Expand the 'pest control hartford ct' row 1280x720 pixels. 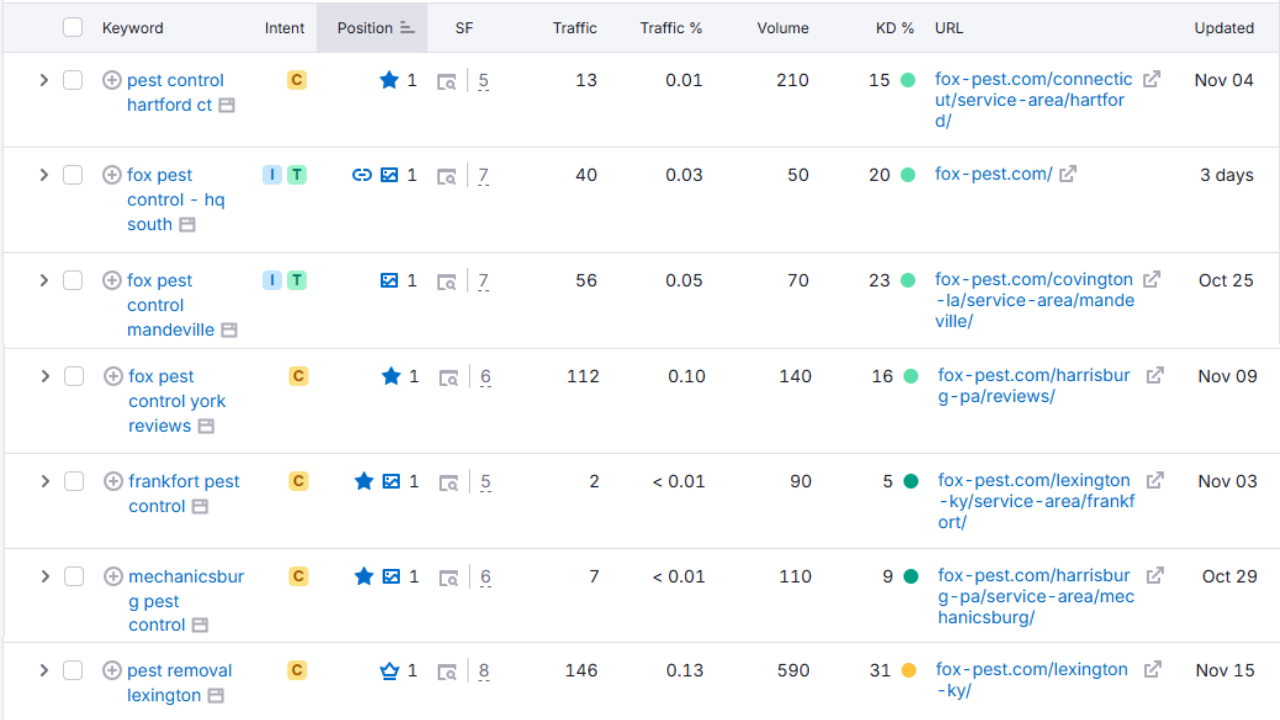click(x=44, y=80)
